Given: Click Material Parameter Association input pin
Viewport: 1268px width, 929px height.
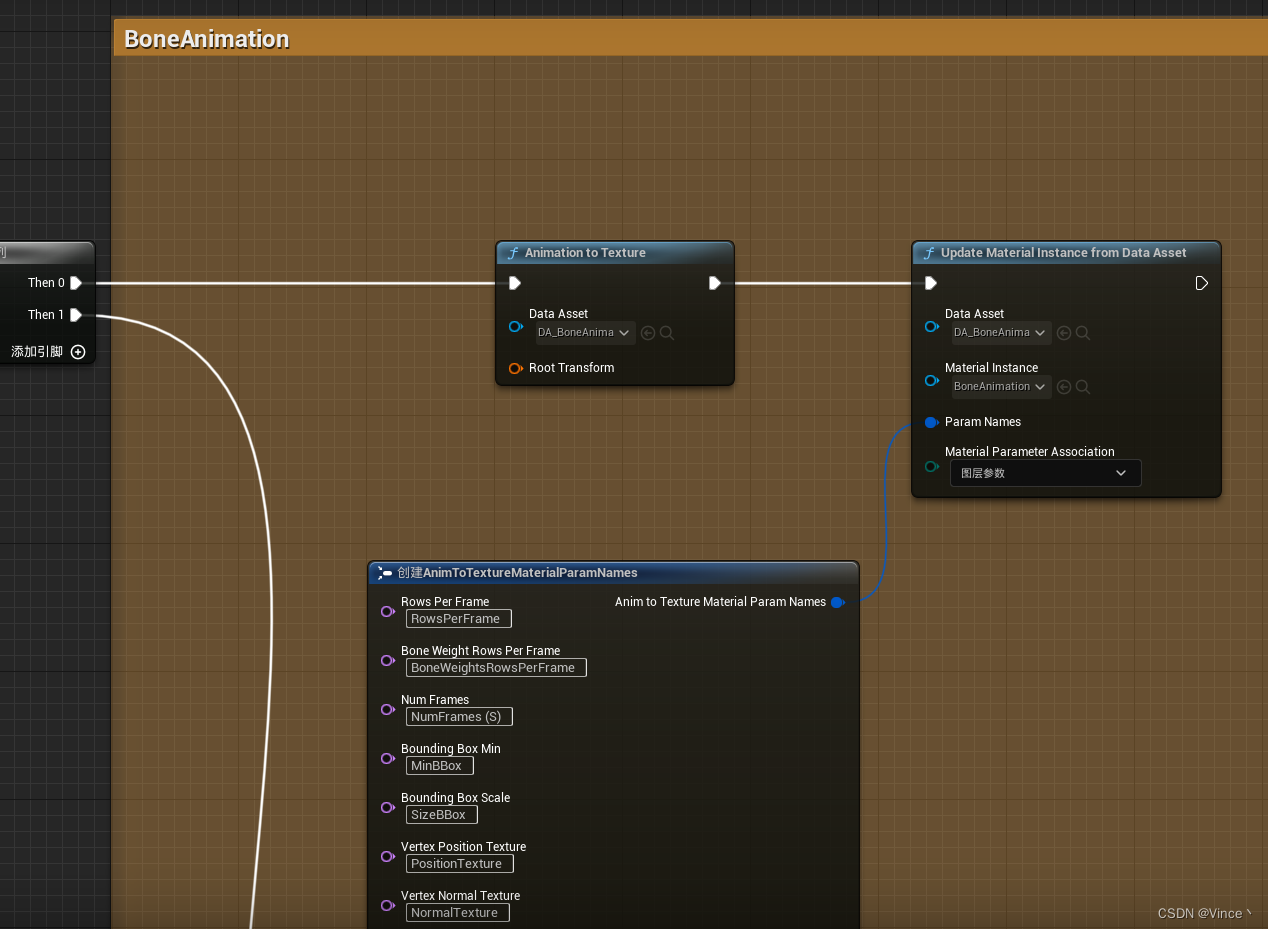Looking at the screenshot, I should [932, 466].
